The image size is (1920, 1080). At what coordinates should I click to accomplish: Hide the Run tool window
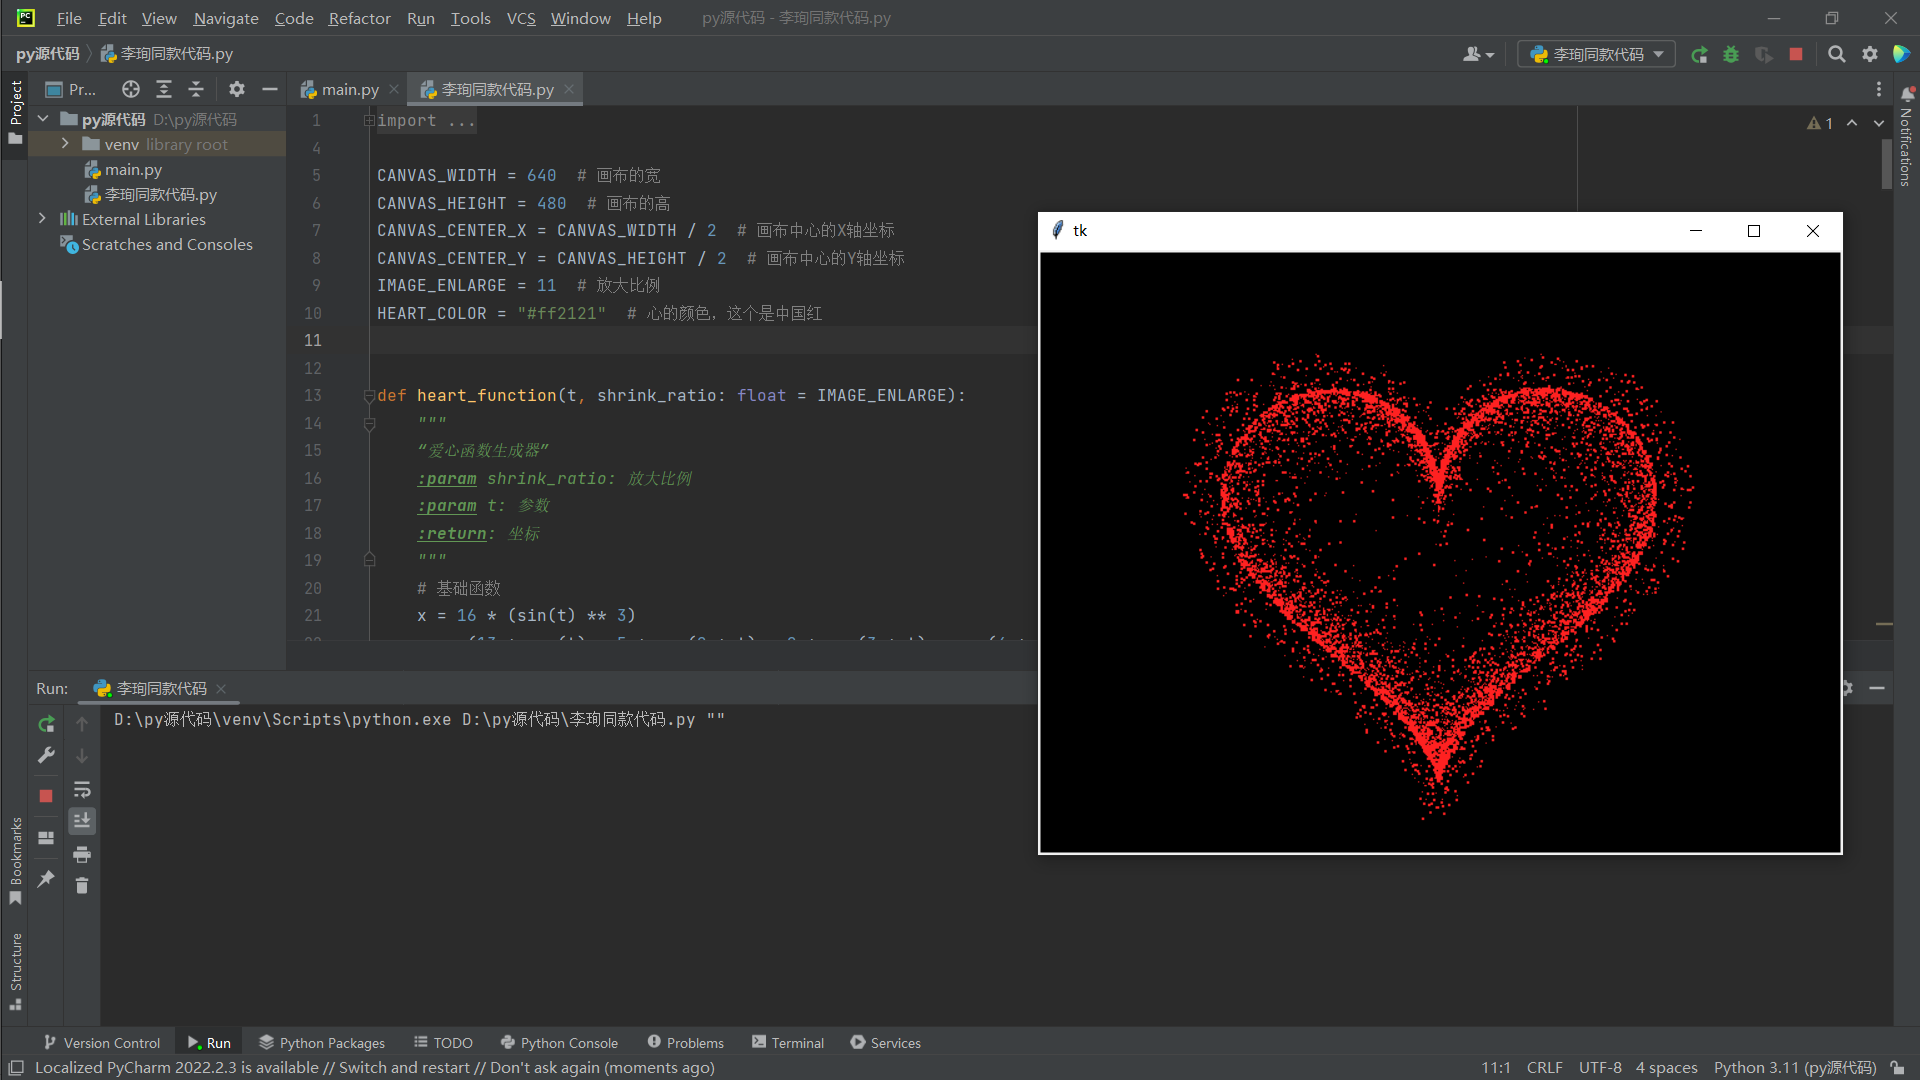[1877, 688]
